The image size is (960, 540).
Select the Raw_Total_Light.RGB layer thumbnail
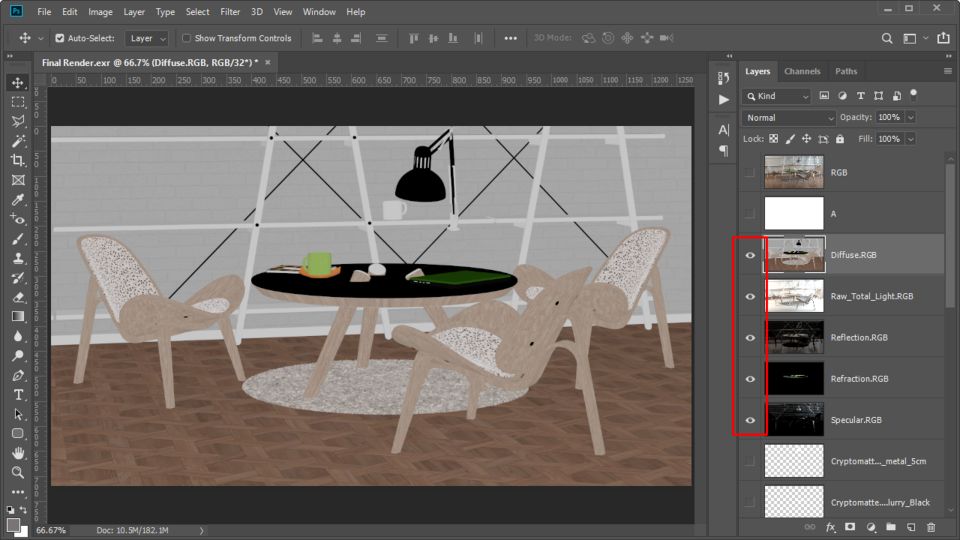[x=794, y=296]
